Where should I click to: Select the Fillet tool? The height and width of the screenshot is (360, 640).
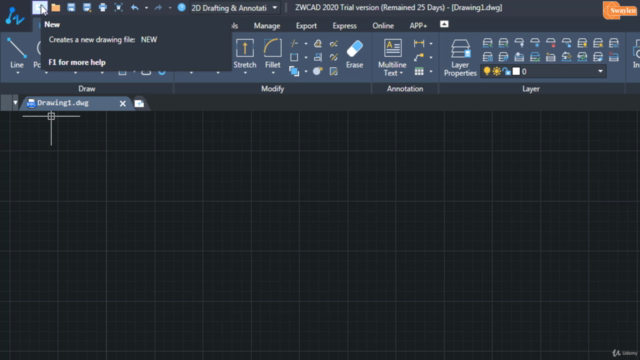(273, 53)
